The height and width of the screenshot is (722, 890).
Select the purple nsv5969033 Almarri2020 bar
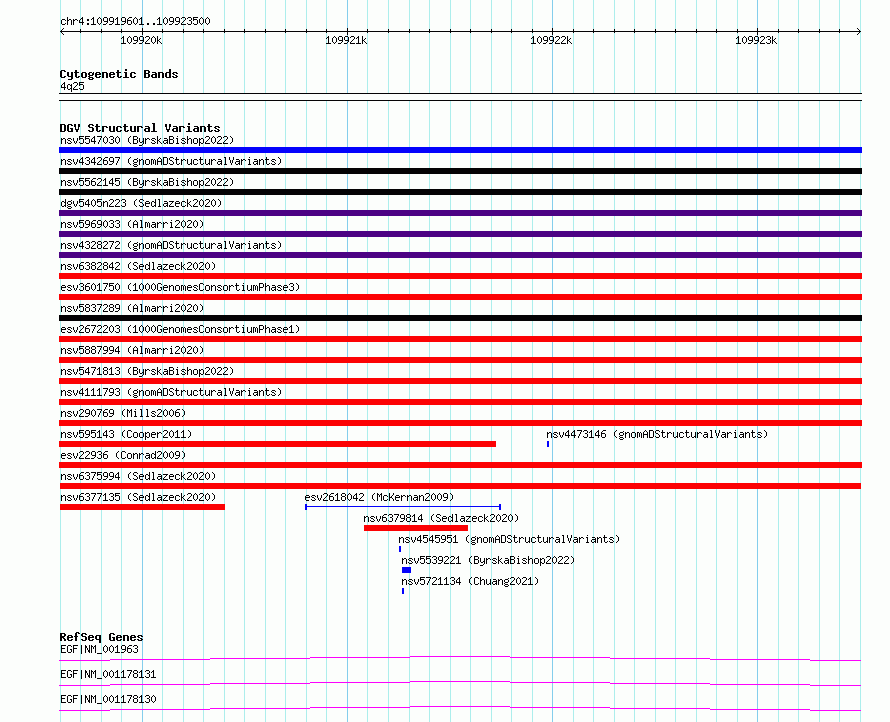(x=460, y=234)
